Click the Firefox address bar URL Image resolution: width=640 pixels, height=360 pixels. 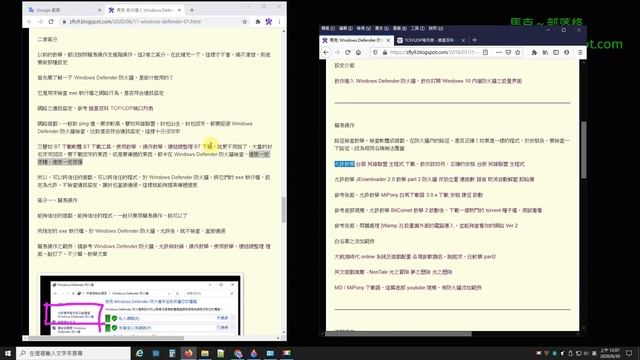tap(433, 52)
